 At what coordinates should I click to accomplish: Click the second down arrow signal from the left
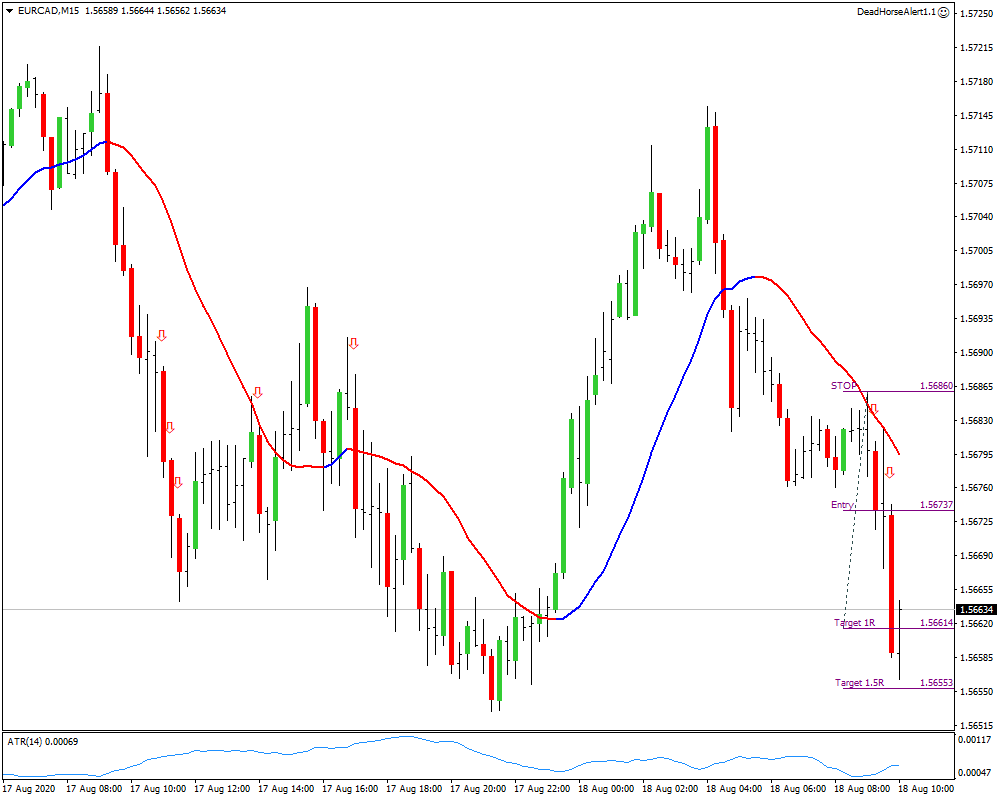(170, 428)
